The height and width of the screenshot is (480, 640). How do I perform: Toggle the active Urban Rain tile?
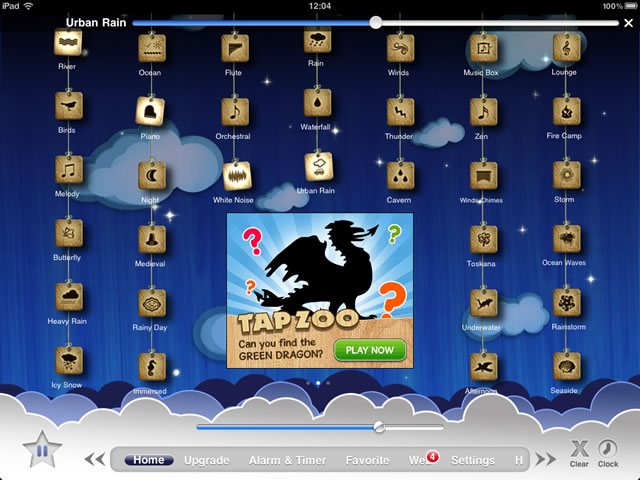[x=319, y=167]
